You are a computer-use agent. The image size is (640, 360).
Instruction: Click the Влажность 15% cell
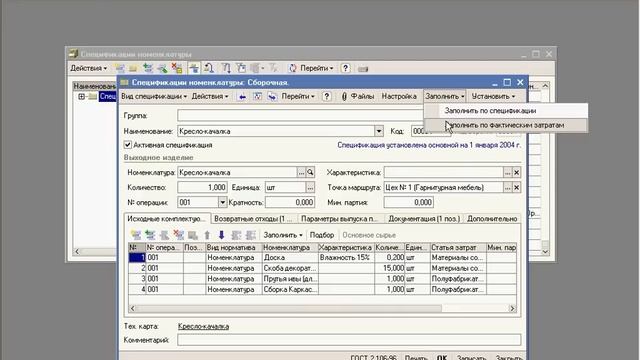coord(346,258)
